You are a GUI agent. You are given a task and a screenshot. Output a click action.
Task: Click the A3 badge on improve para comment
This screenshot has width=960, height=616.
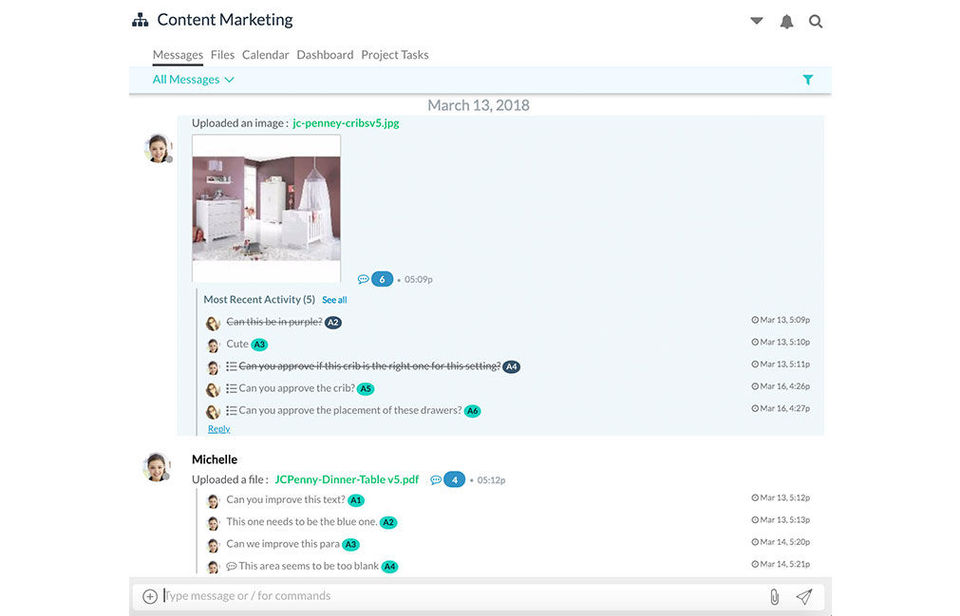351,544
